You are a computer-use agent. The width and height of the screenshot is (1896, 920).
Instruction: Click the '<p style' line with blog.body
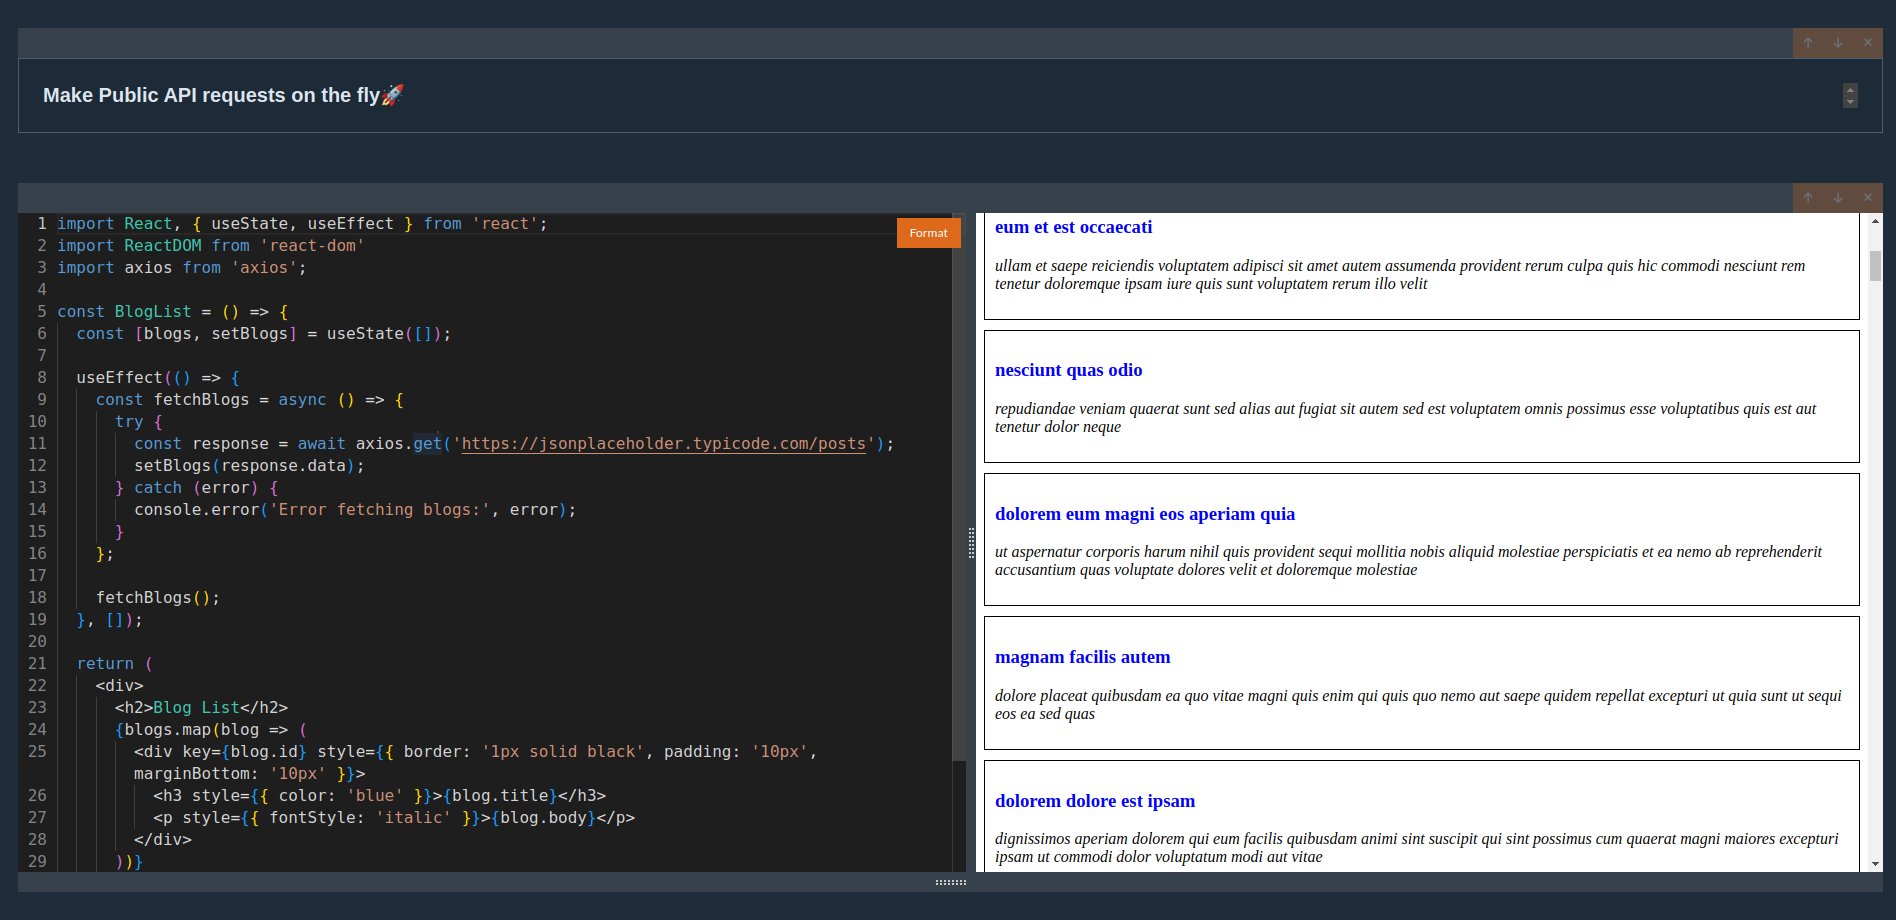tap(394, 818)
